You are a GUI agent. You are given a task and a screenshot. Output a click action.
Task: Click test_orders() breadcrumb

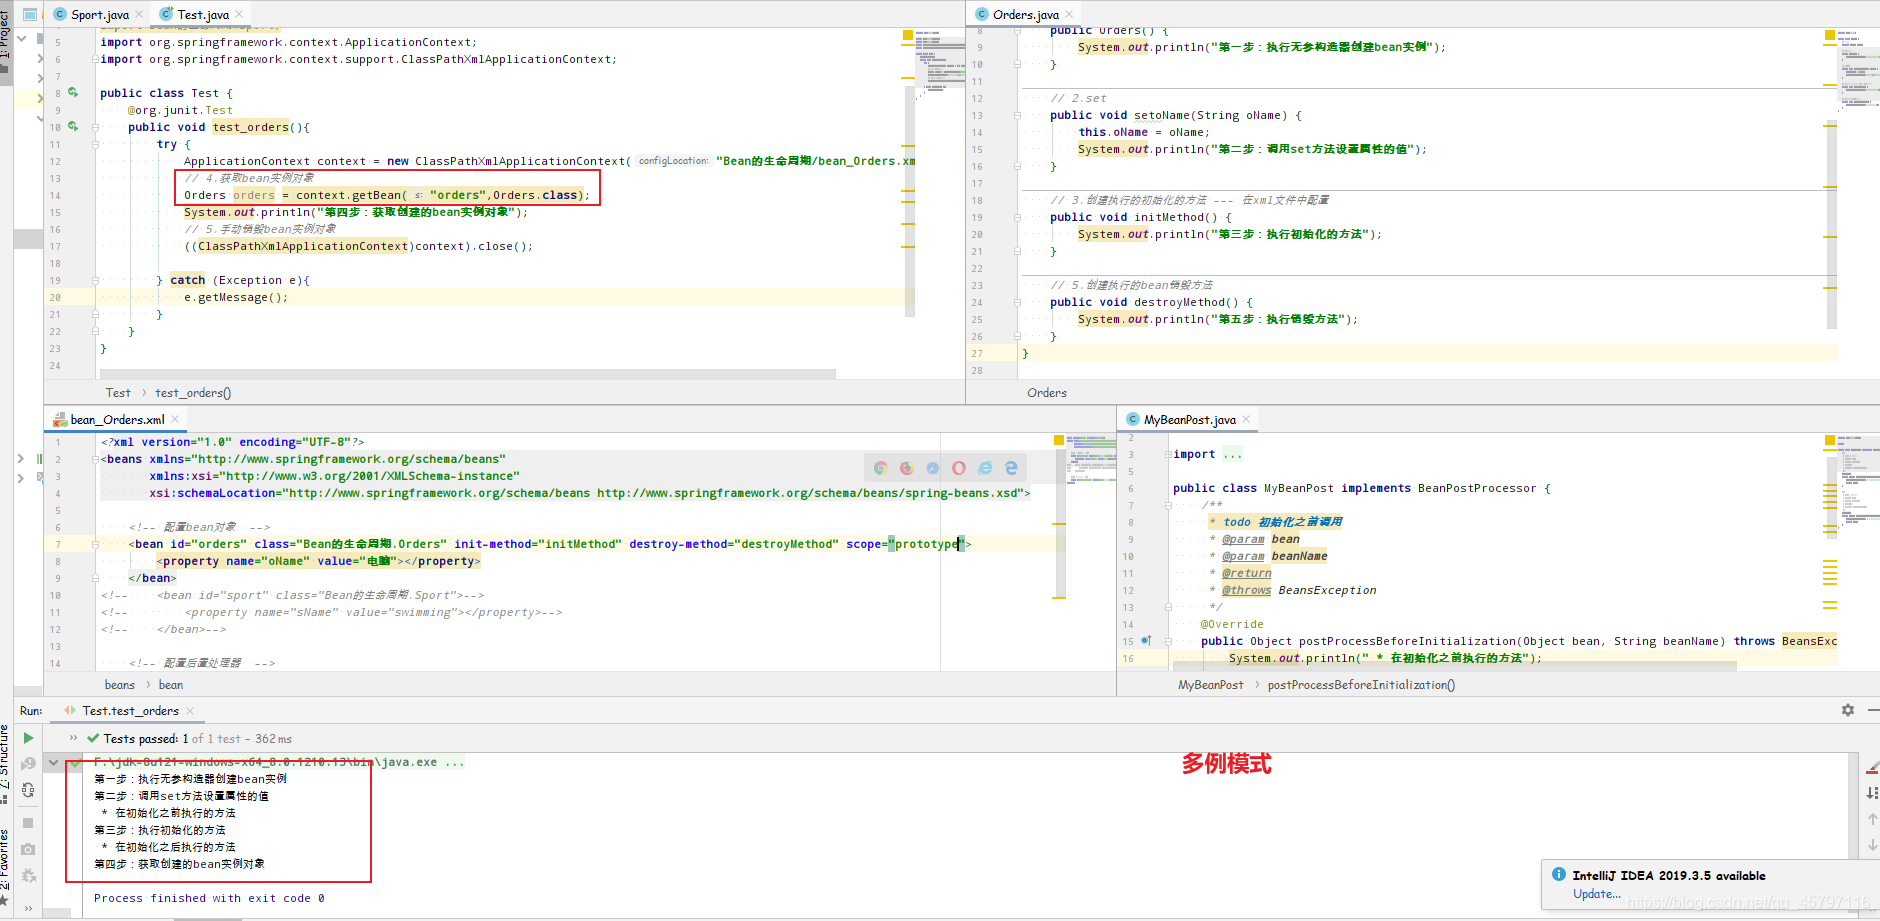coord(193,393)
